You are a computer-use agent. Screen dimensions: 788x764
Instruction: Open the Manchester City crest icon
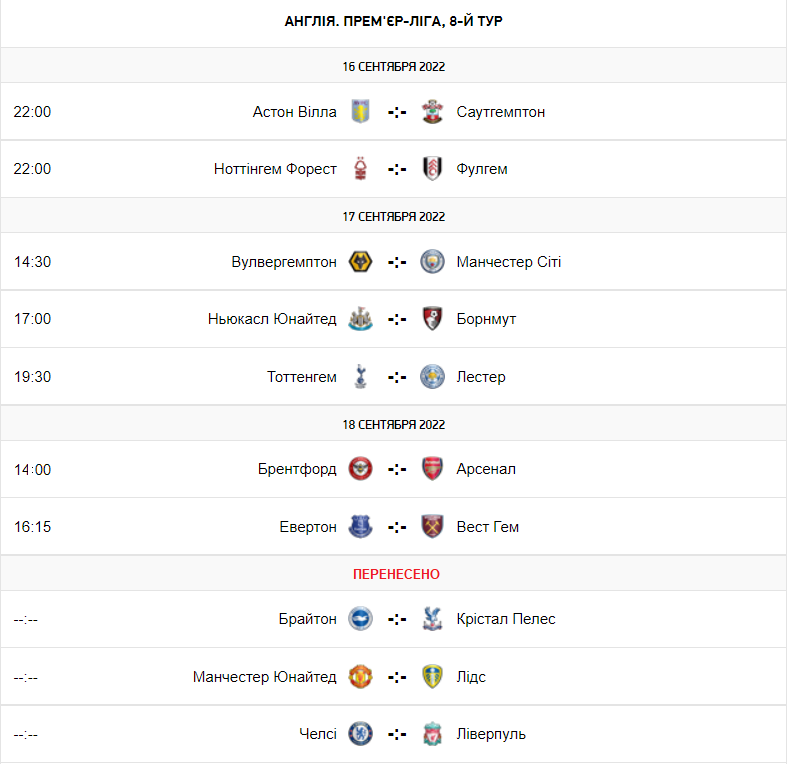(432, 262)
